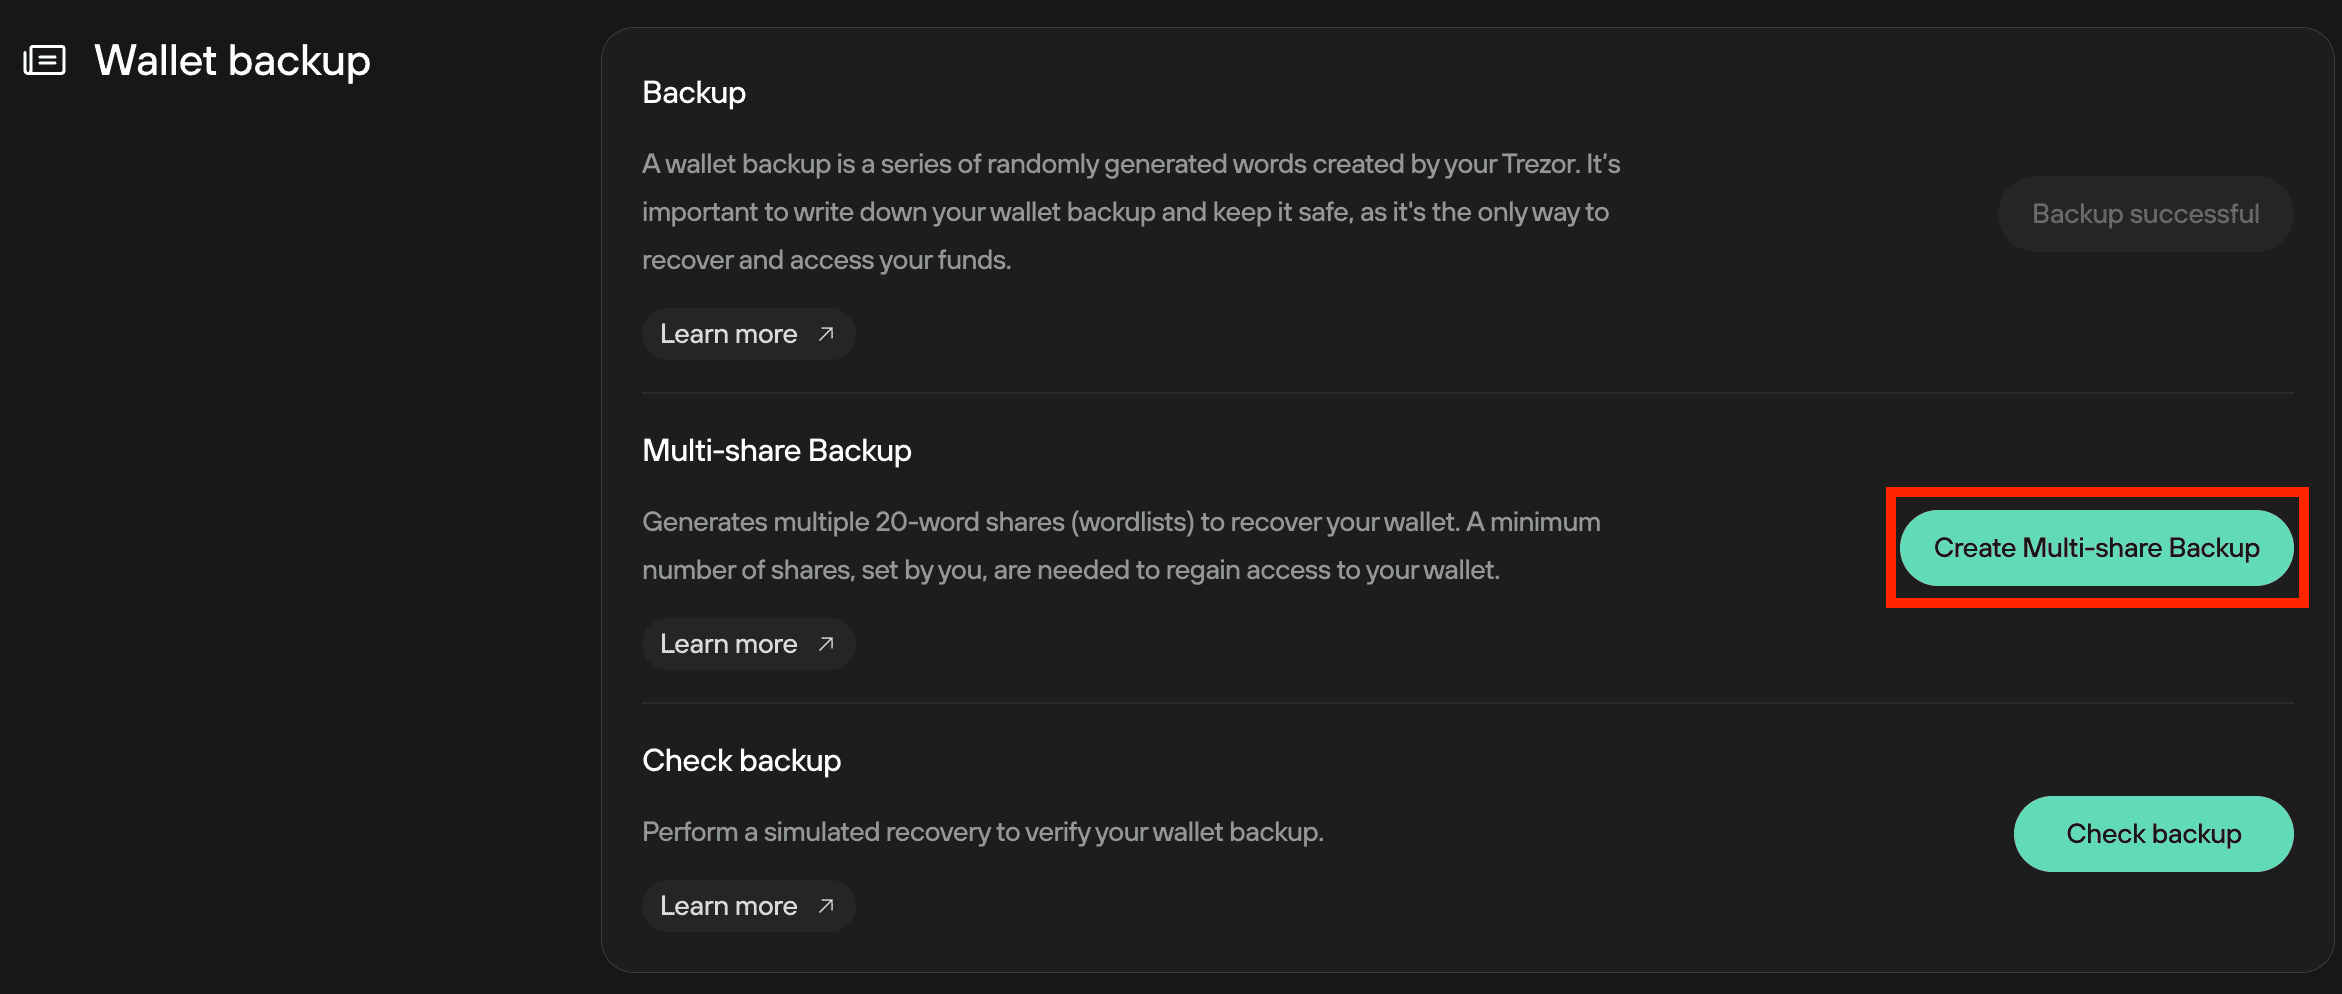Image resolution: width=2342 pixels, height=994 pixels.
Task: Click the disabled Backup successful button
Action: coord(2145,214)
